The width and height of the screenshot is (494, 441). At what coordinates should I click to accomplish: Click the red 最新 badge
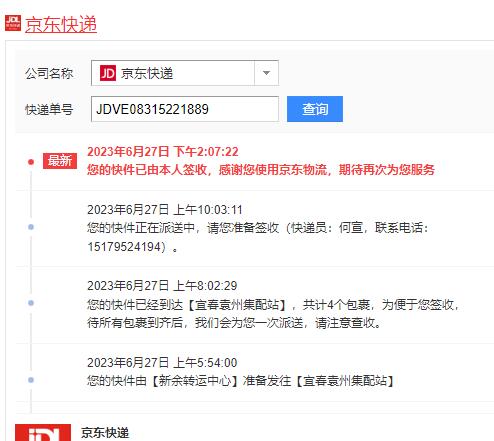pyautogui.click(x=60, y=161)
